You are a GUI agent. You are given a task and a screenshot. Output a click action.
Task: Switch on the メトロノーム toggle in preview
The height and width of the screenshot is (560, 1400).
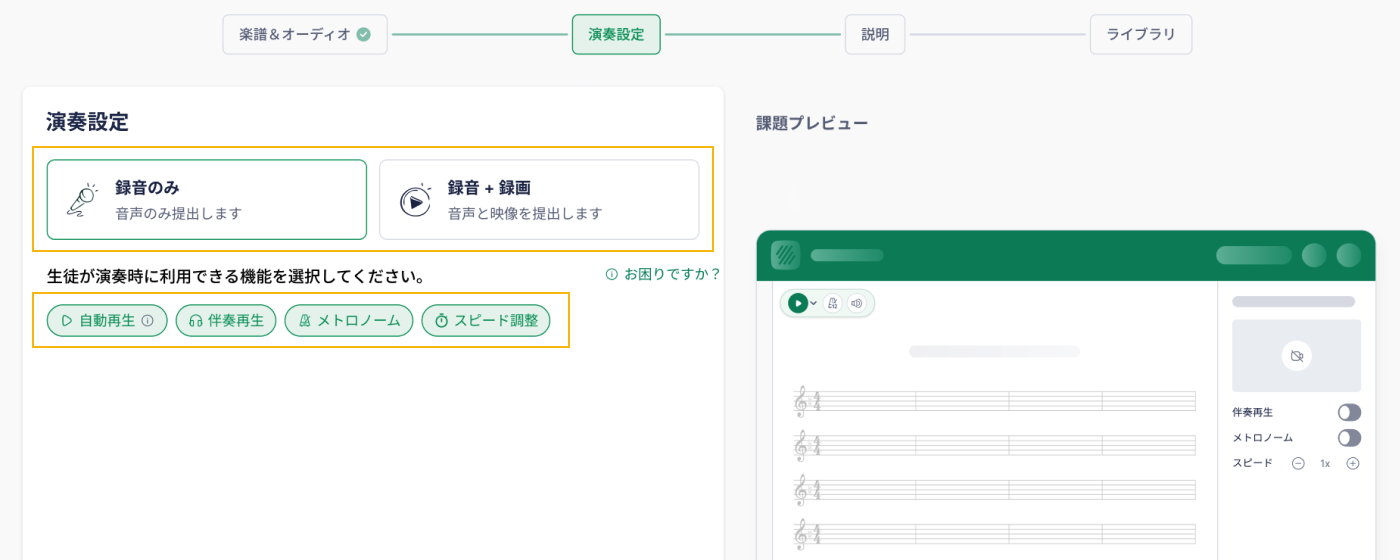pyautogui.click(x=1349, y=438)
